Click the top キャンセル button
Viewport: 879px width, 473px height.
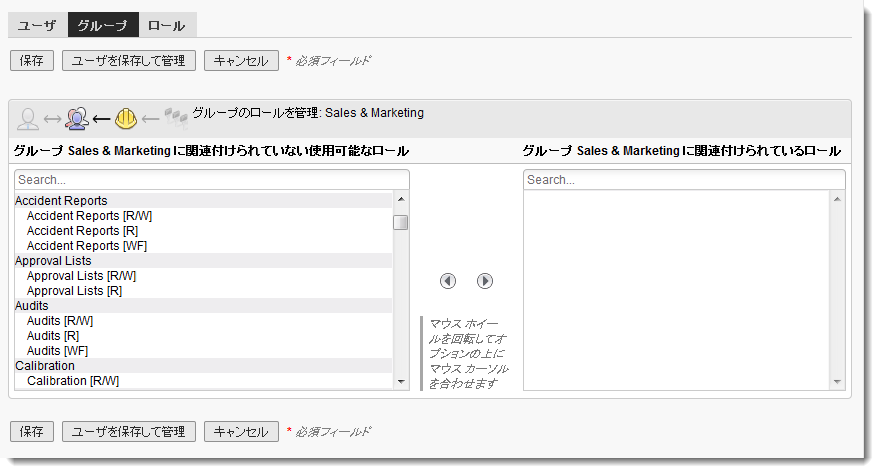coord(241,61)
